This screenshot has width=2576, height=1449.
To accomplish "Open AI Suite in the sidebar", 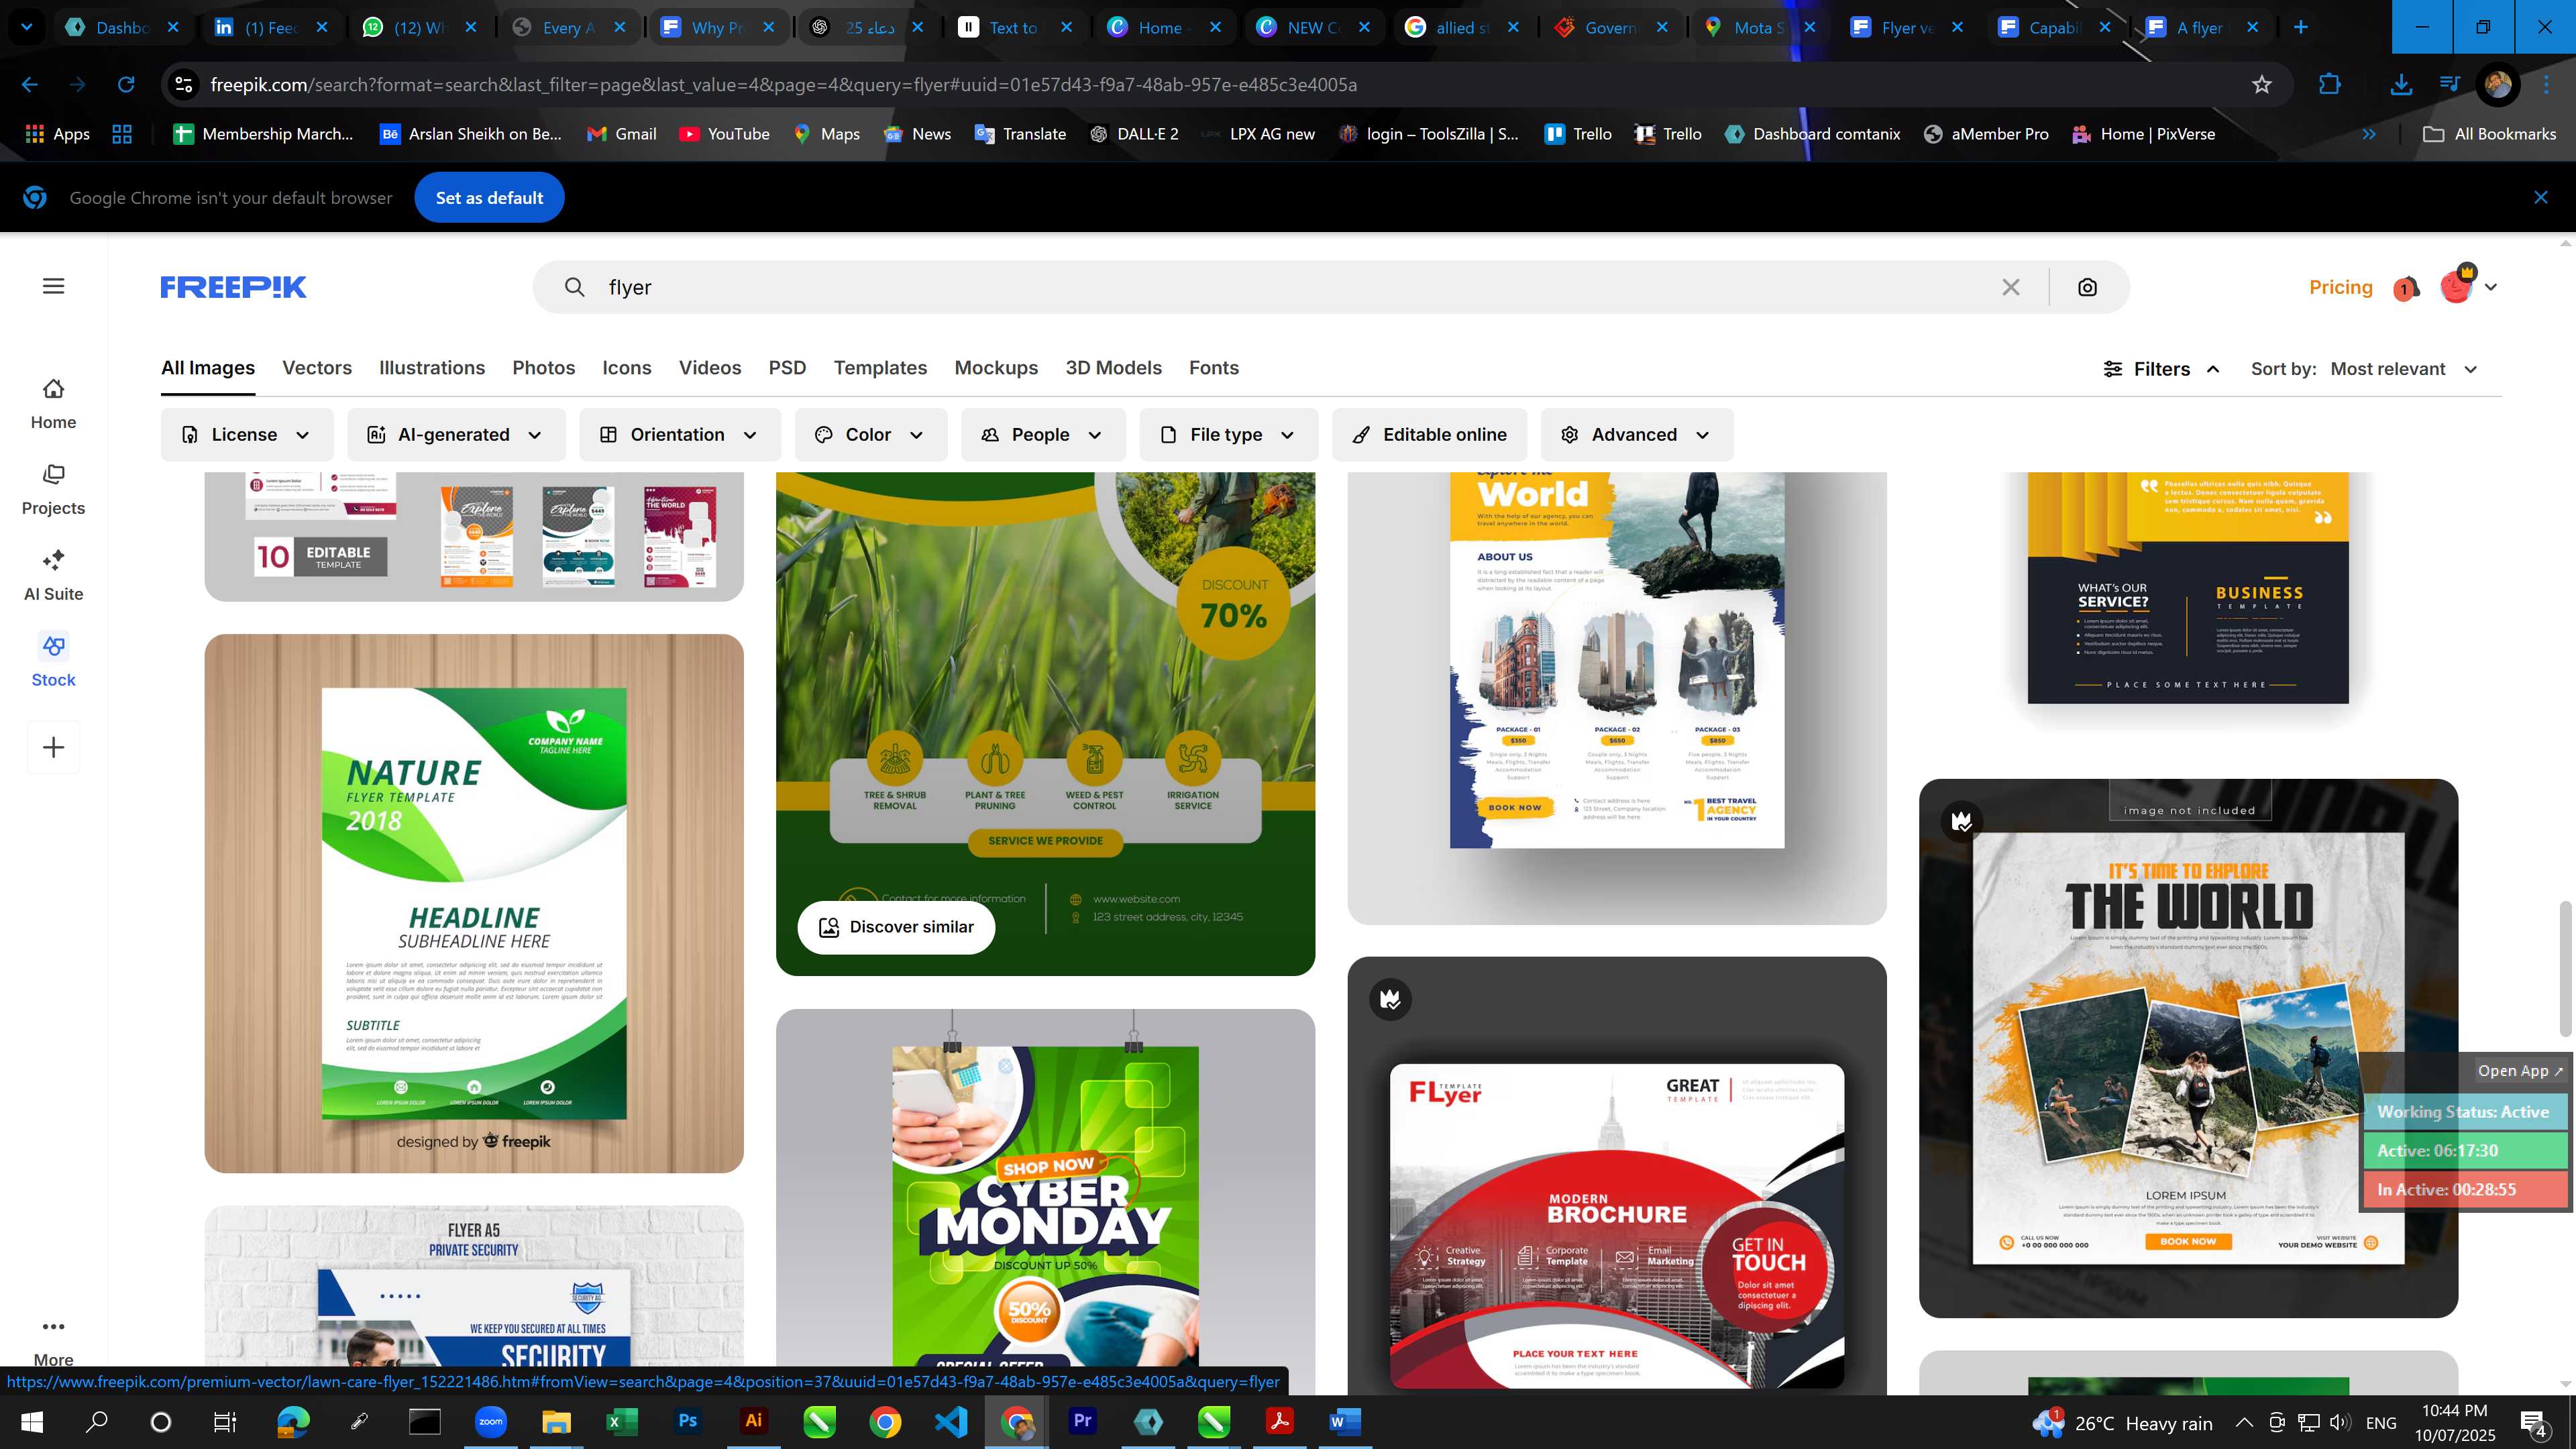I will pyautogui.click(x=53, y=576).
